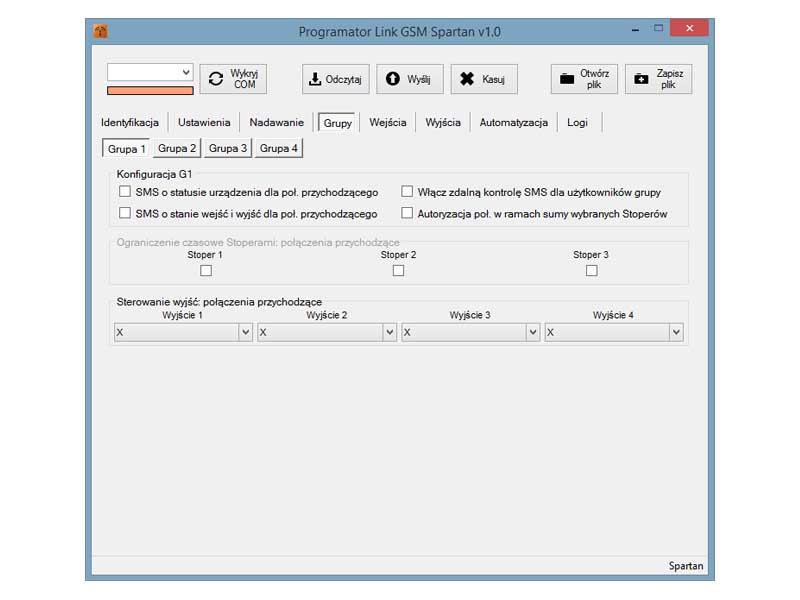
Task: Switch to Grupa 2 sub-tab
Action: (177, 148)
